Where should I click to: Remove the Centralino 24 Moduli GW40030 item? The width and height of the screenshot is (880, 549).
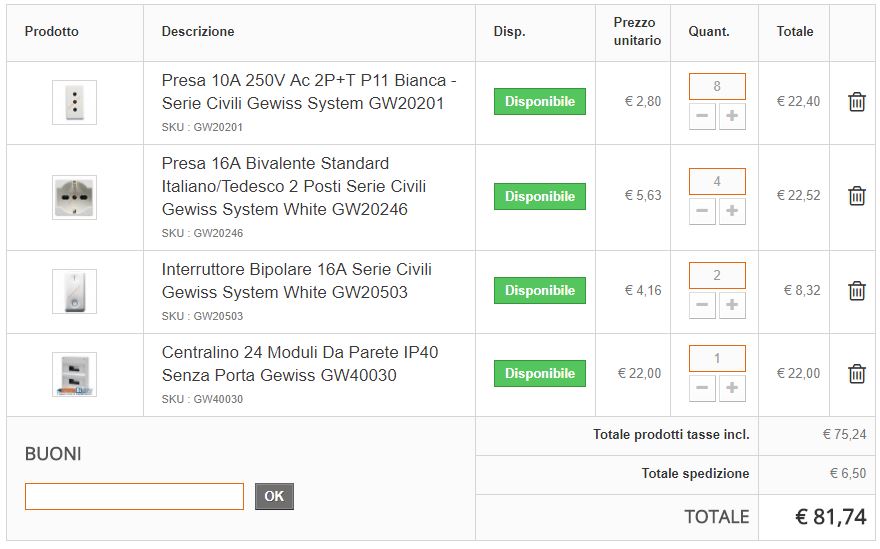856,373
